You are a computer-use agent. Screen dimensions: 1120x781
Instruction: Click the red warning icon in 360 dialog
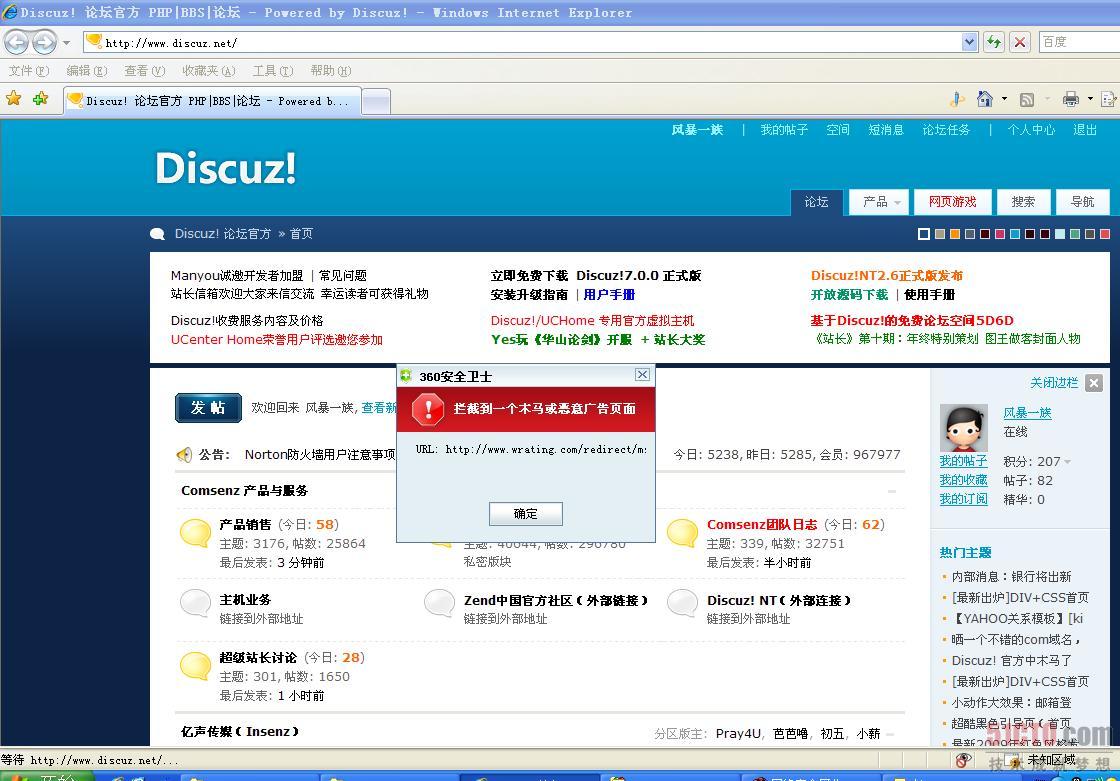pos(428,409)
